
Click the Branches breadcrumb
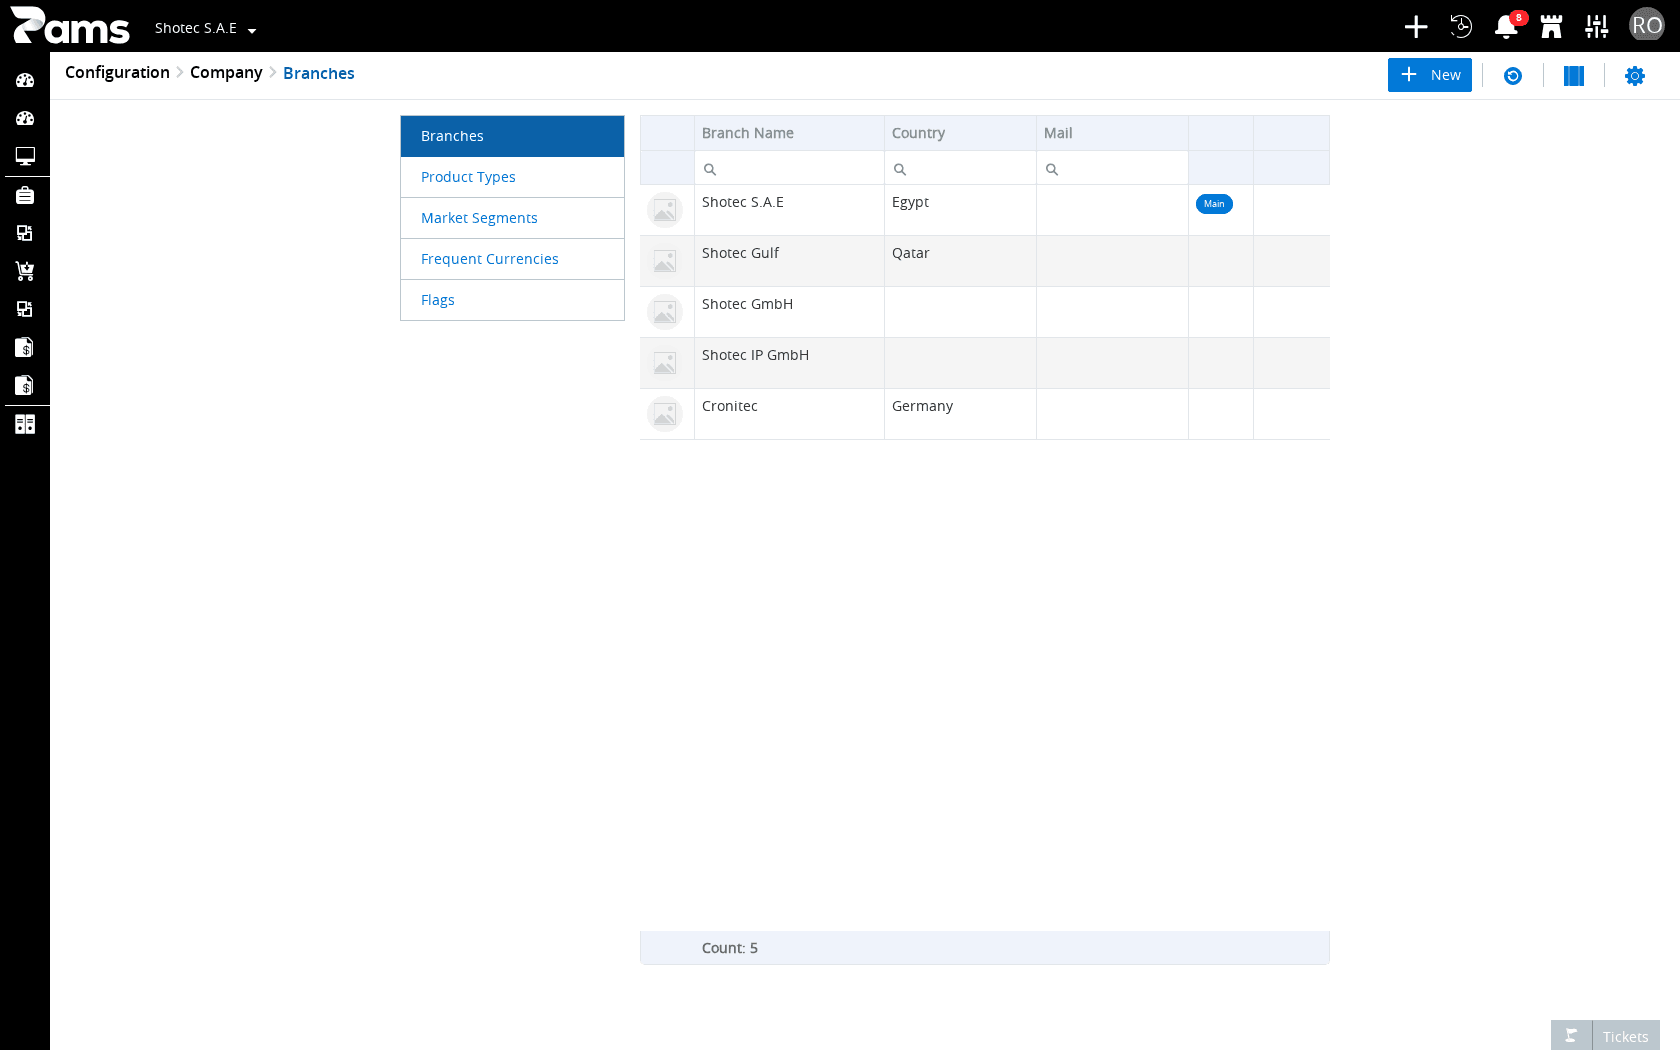click(x=319, y=73)
